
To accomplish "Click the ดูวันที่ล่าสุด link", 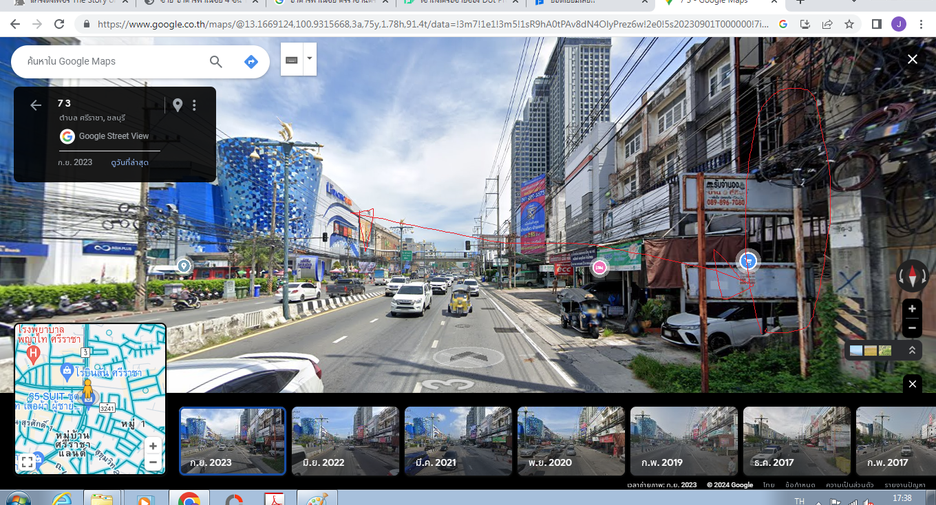I will (x=130, y=162).
